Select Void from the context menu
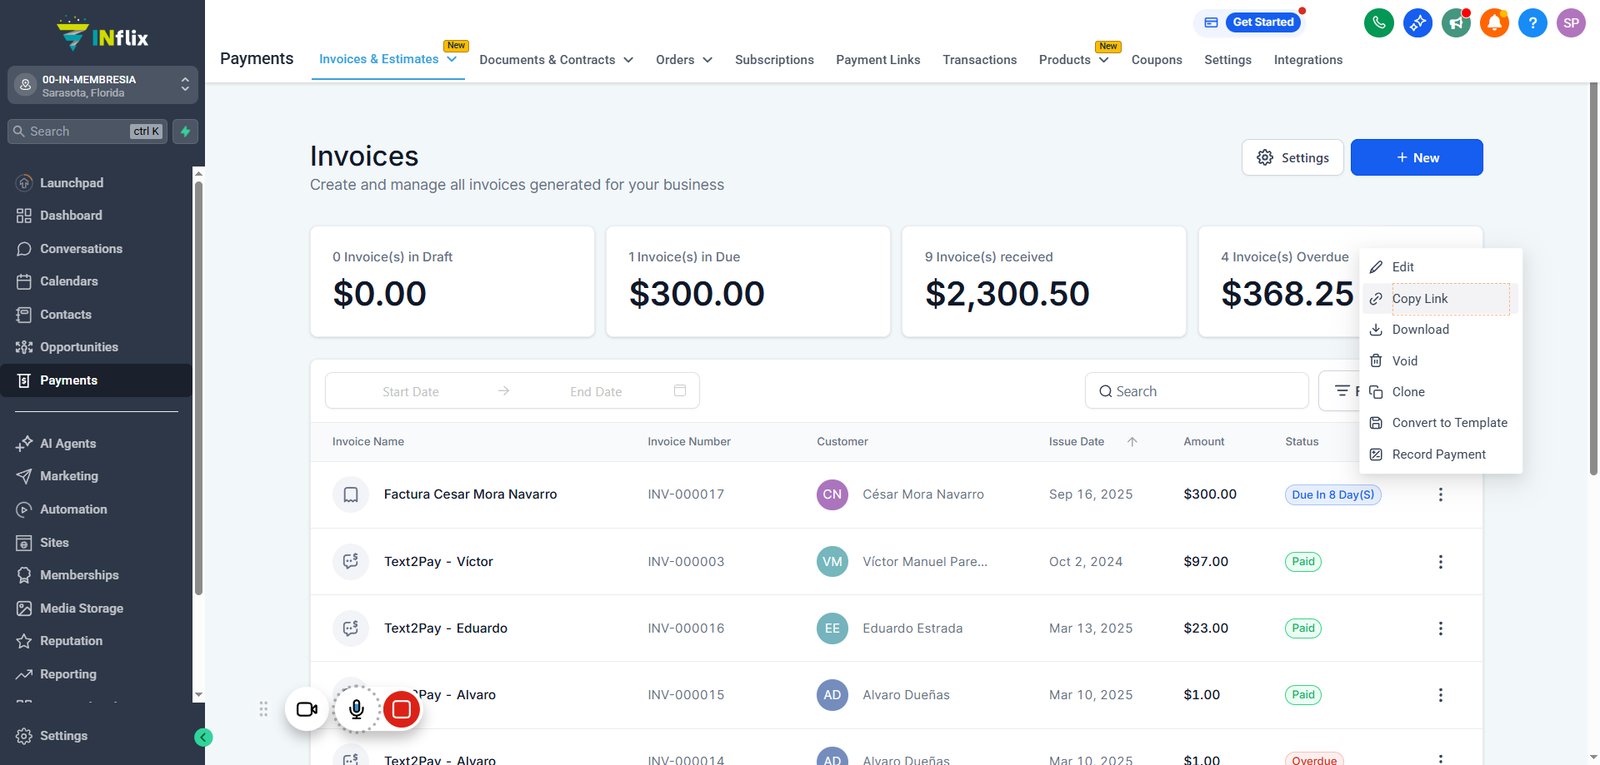This screenshot has height=765, width=1600. 1440,361
